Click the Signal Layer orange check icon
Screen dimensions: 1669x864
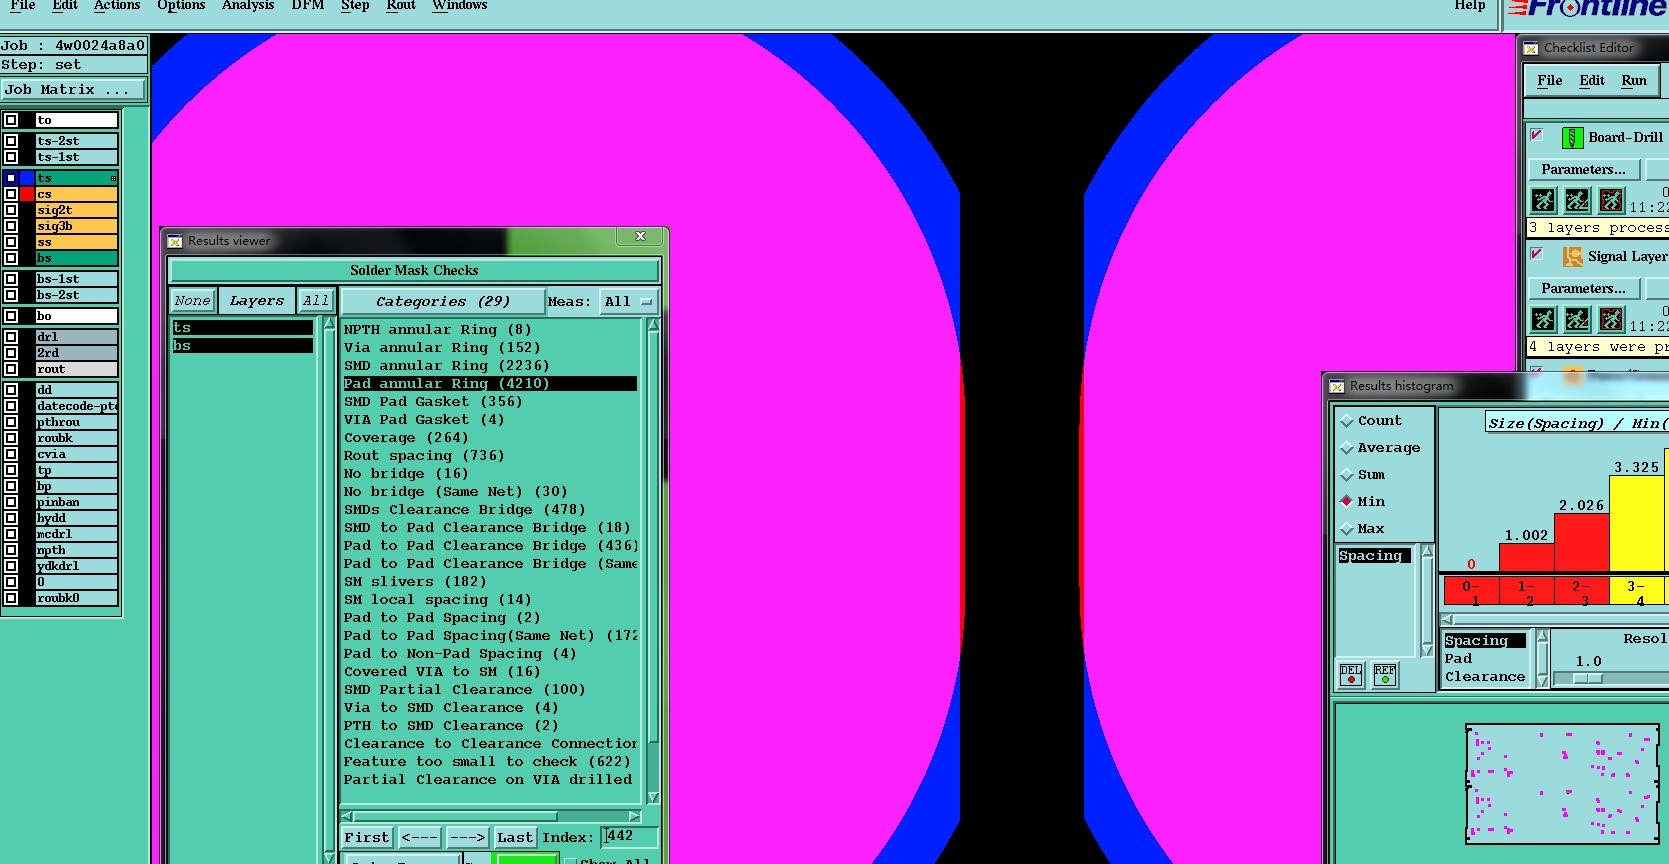pyautogui.click(x=1572, y=257)
